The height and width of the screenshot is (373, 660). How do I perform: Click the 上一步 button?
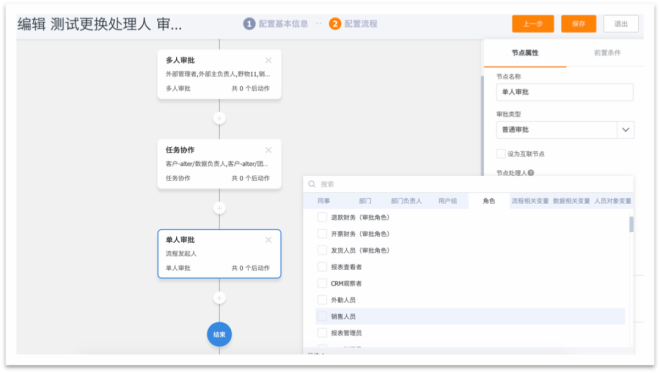(533, 24)
